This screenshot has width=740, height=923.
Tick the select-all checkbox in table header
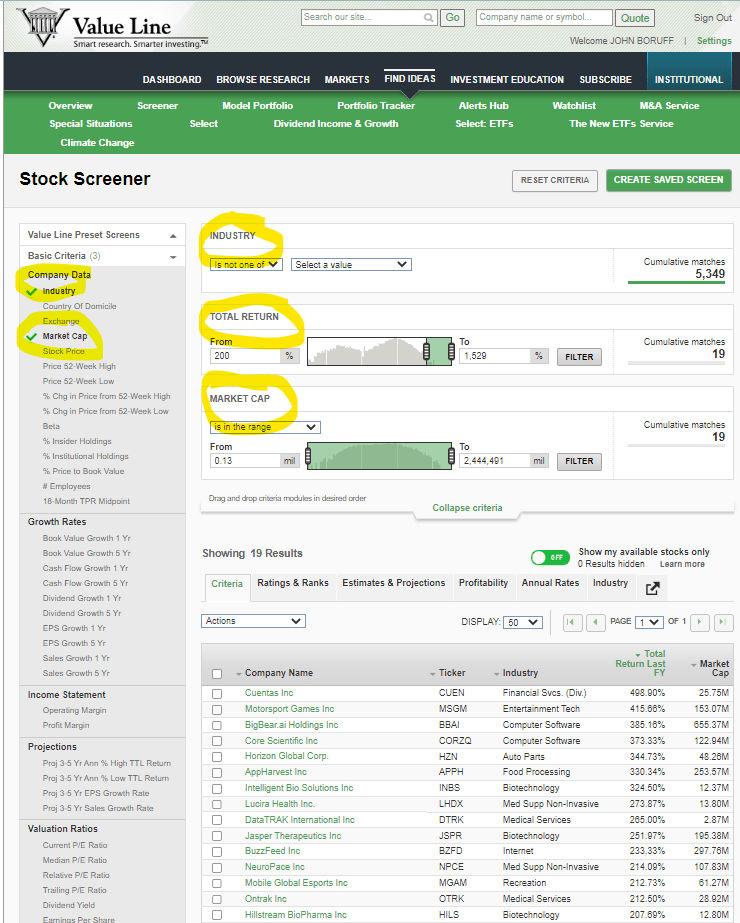tap(217, 674)
